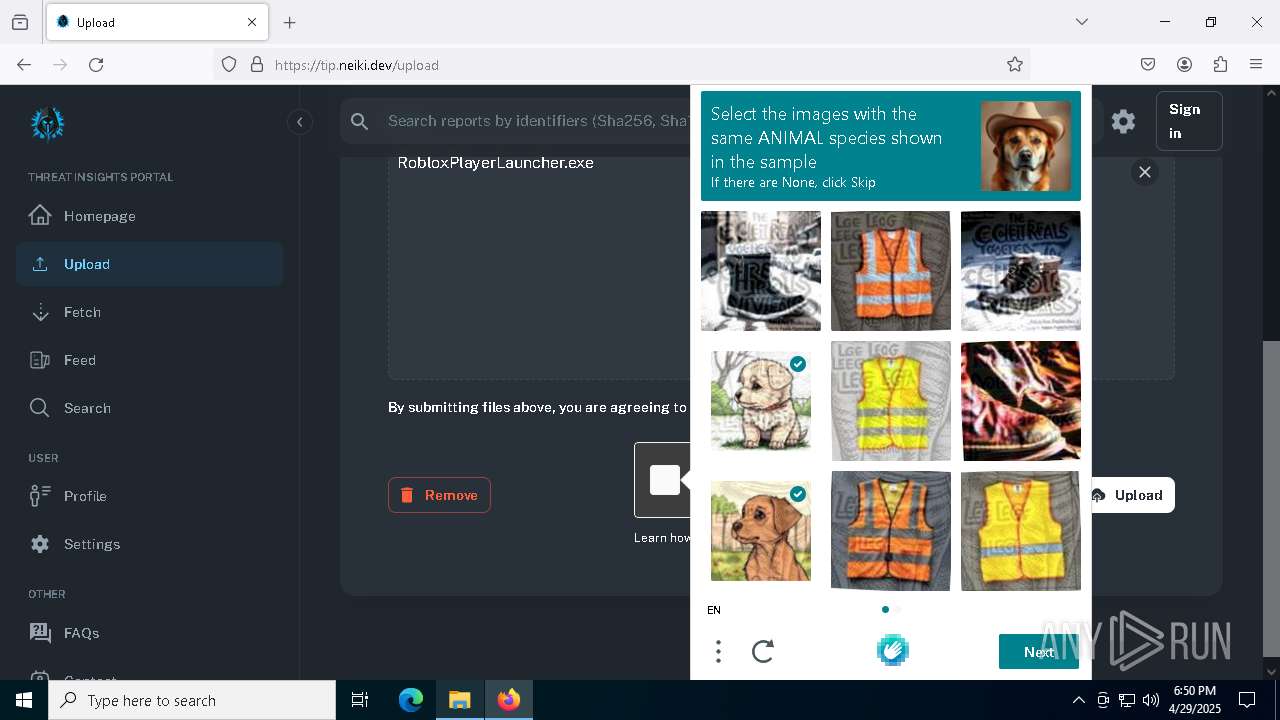Click the gear icon beside Settings in sidebar
Screen dimensions: 1280x720
40,544
